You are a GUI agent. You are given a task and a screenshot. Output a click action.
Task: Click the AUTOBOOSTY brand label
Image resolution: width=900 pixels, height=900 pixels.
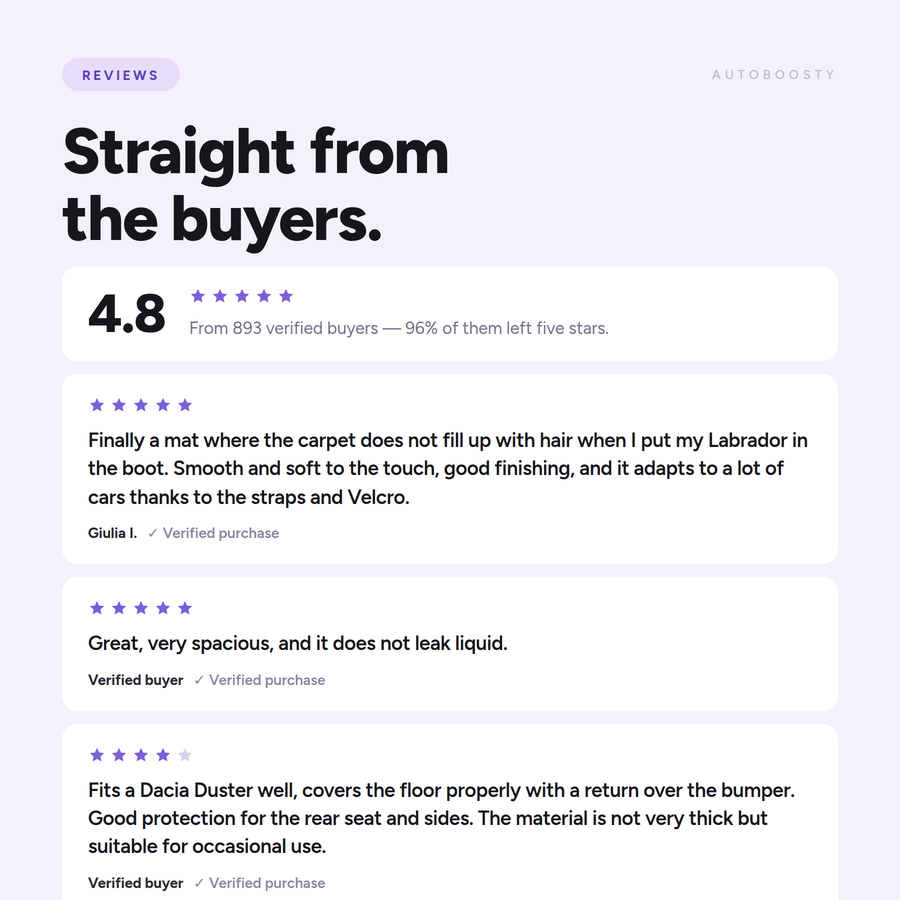[773, 75]
